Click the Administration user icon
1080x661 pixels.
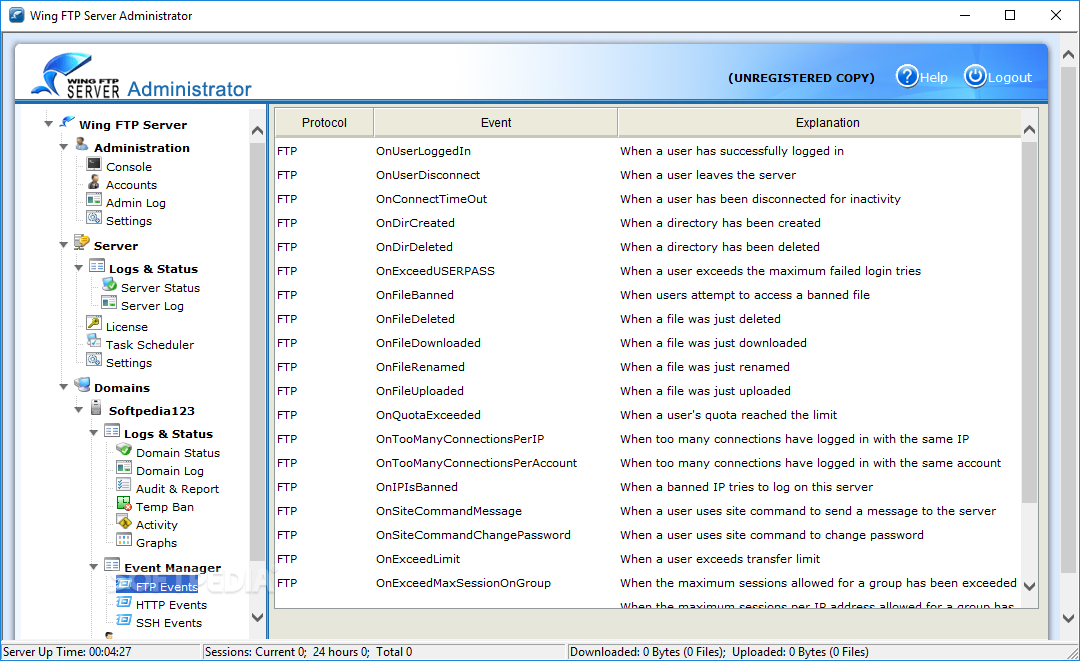pos(82,144)
